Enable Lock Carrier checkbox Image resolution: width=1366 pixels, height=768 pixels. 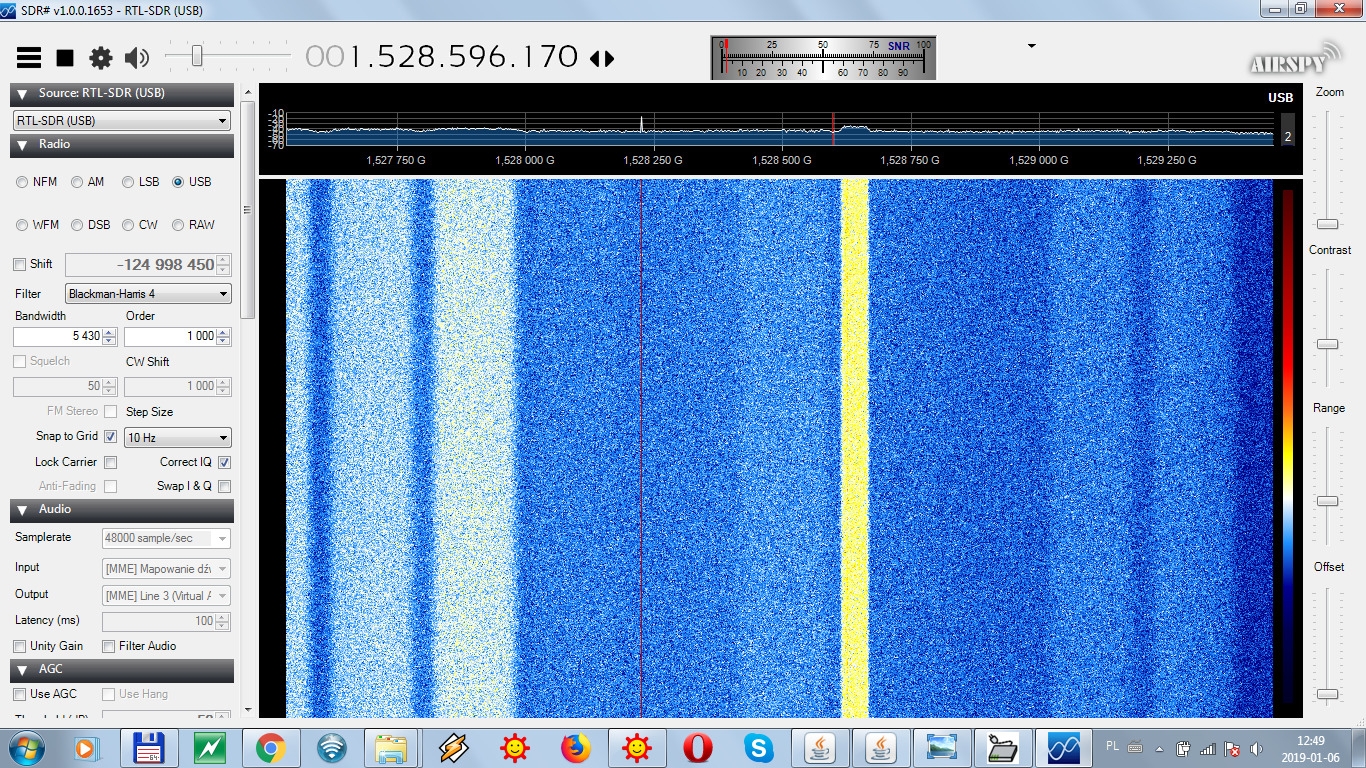coord(110,462)
